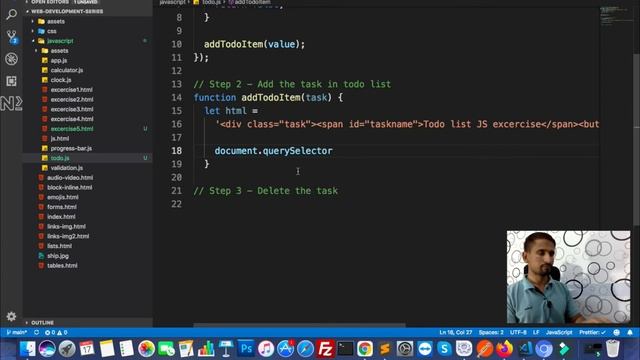Viewport: 640px width, 360px height.
Task: Open Numbers in the dock
Action: point(206,349)
